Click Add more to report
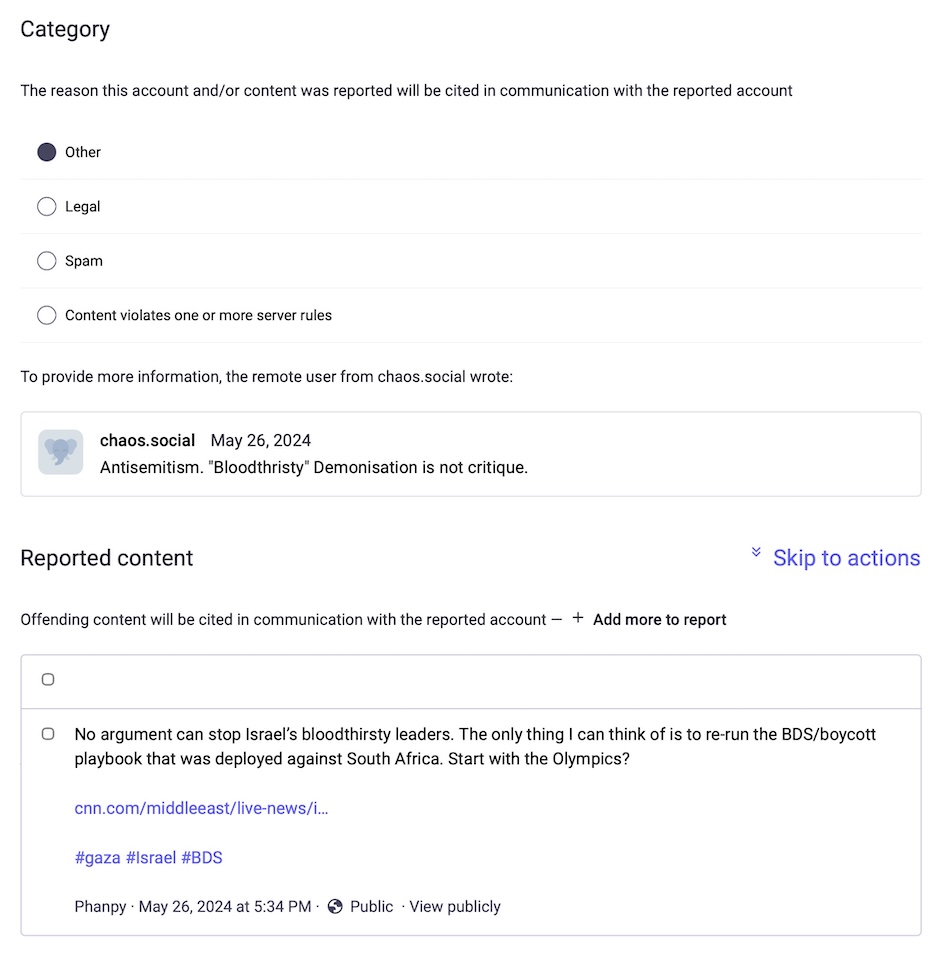 [659, 619]
